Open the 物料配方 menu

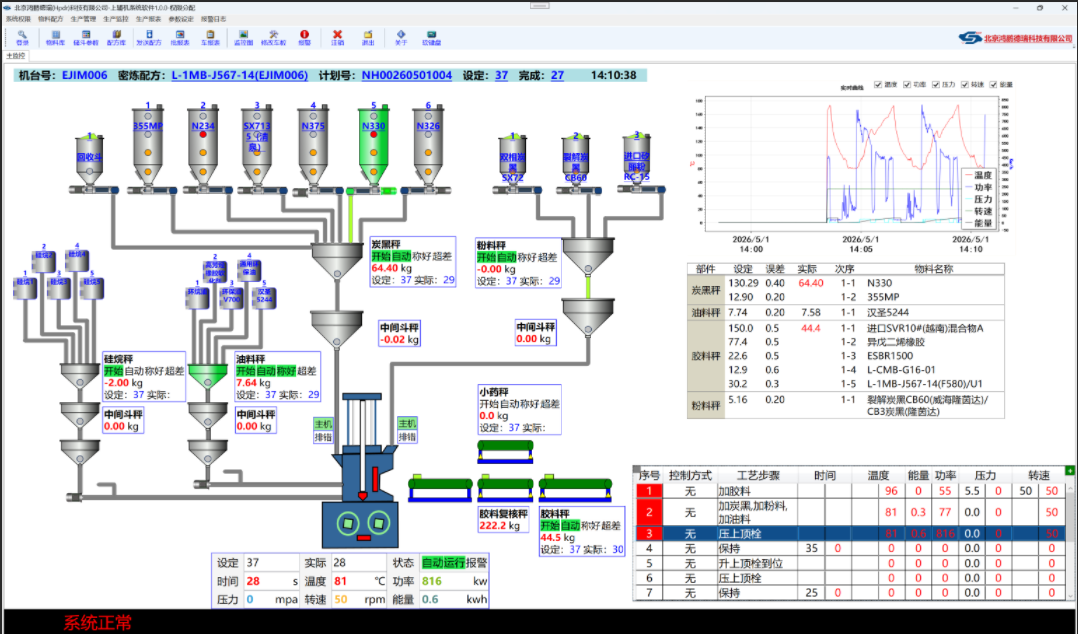pyautogui.click(x=50, y=19)
